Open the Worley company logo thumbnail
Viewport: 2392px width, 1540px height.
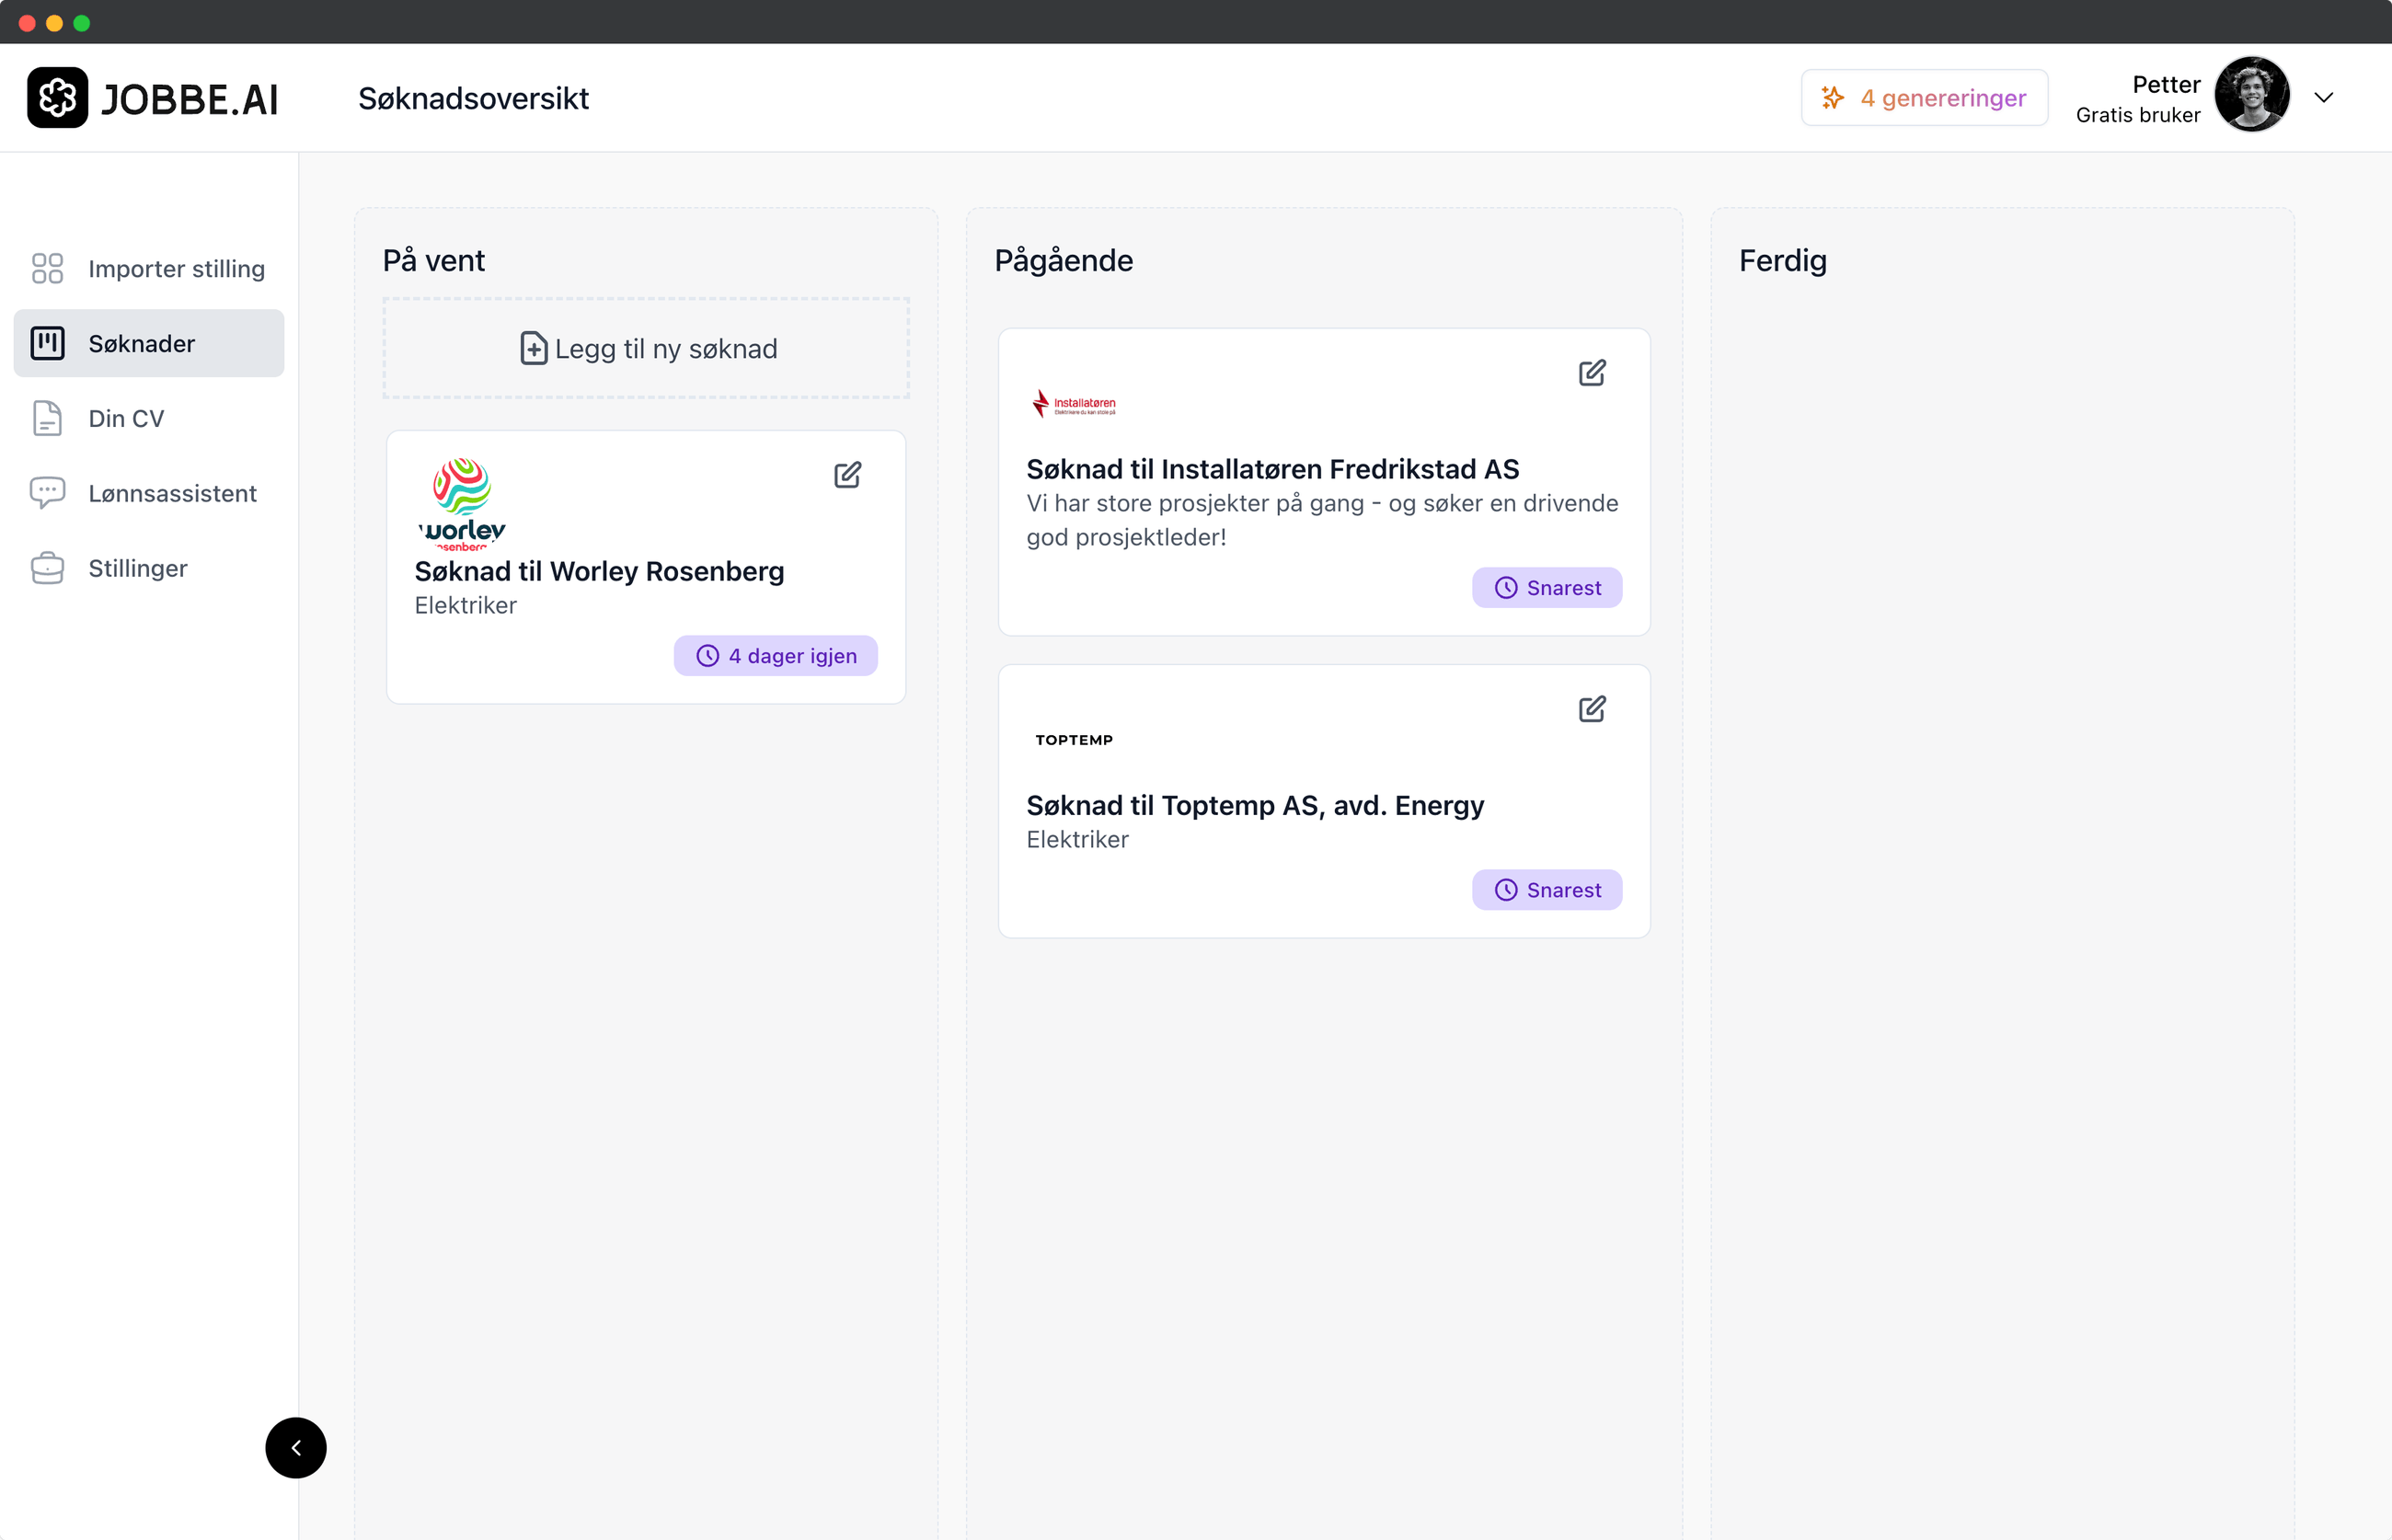[461, 502]
